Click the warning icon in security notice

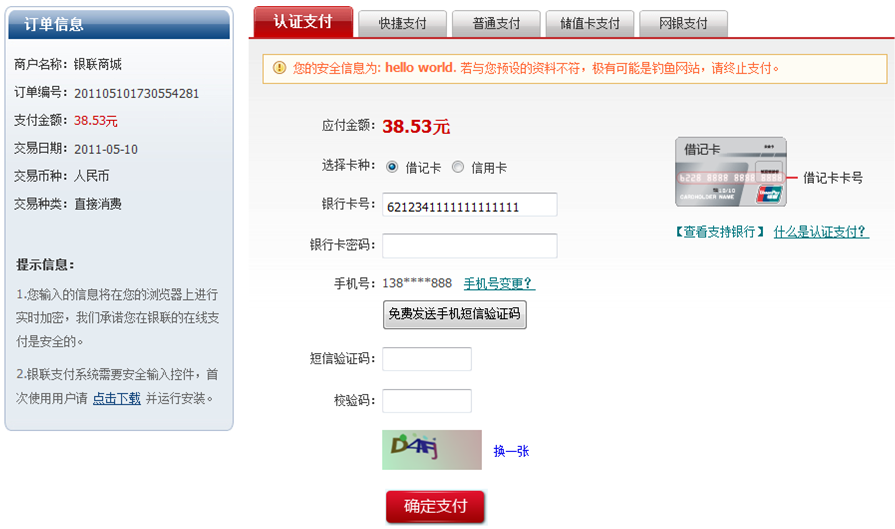[x=279, y=68]
